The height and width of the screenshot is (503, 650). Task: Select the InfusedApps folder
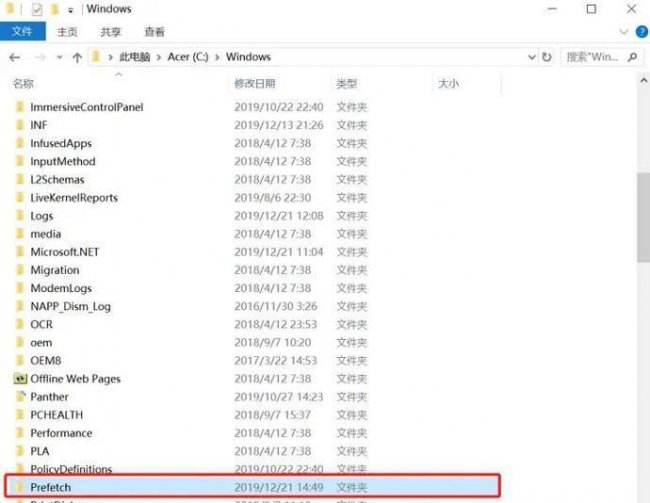tap(61, 143)
